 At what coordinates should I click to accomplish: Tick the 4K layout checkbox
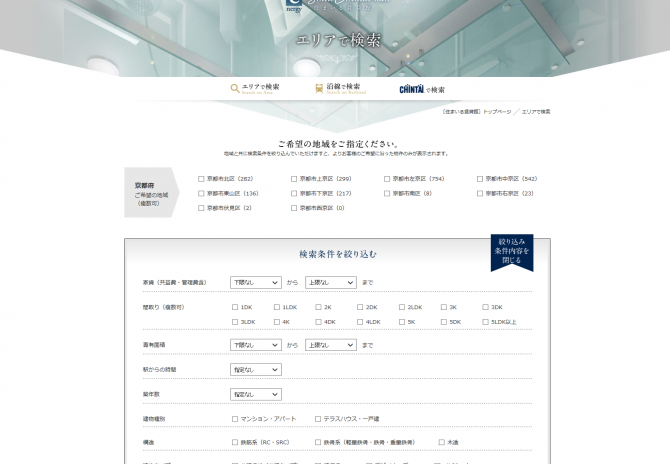(x=277, y=322)
